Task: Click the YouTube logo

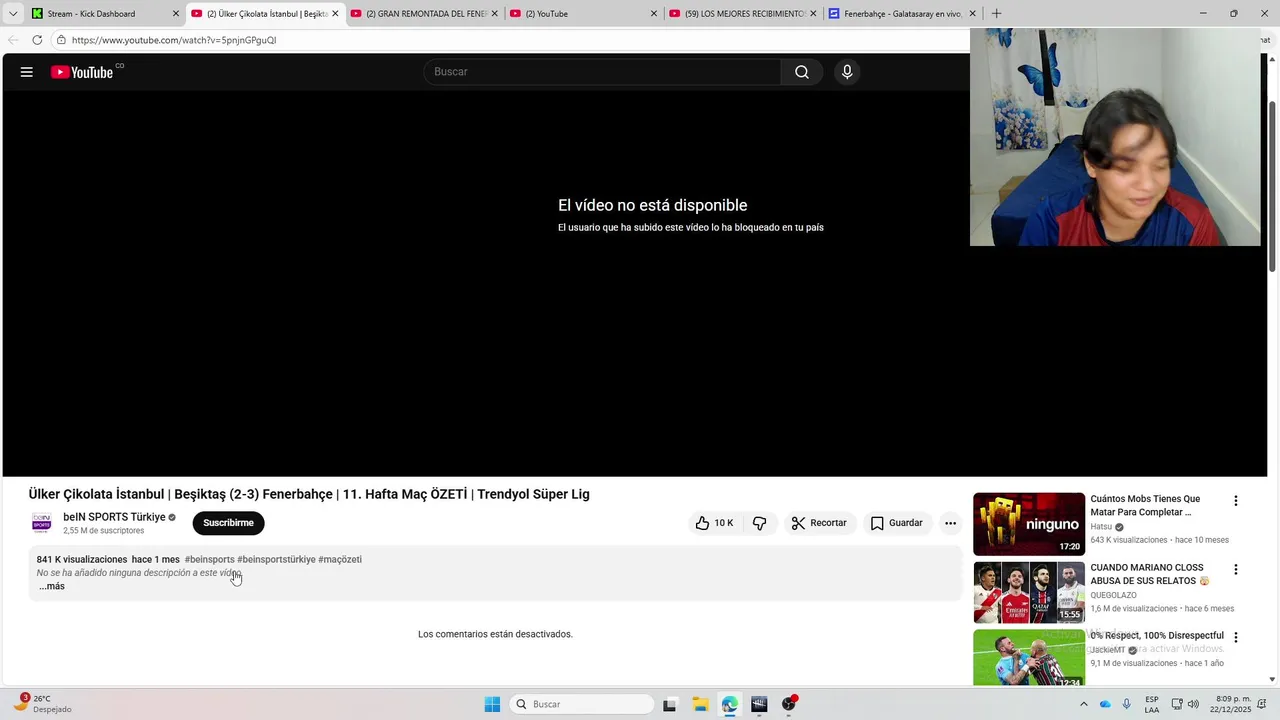Action: tap(82, 72)
